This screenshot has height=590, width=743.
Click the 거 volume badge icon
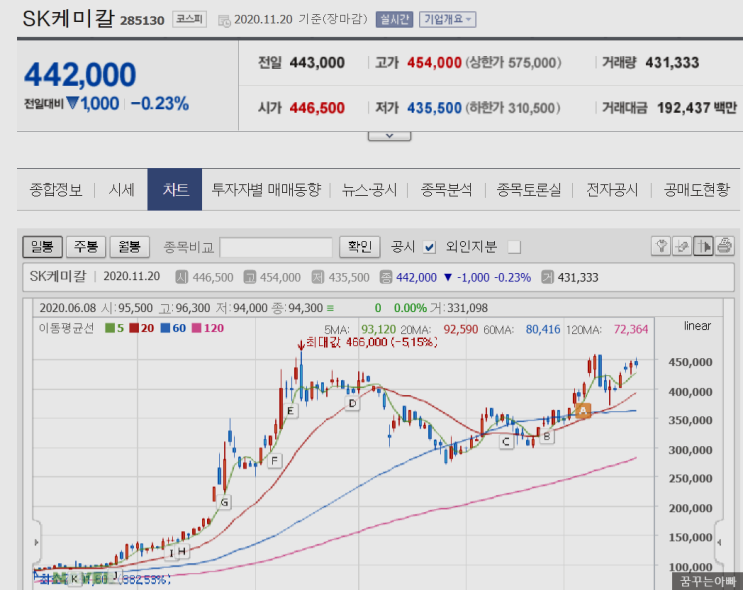547,277
